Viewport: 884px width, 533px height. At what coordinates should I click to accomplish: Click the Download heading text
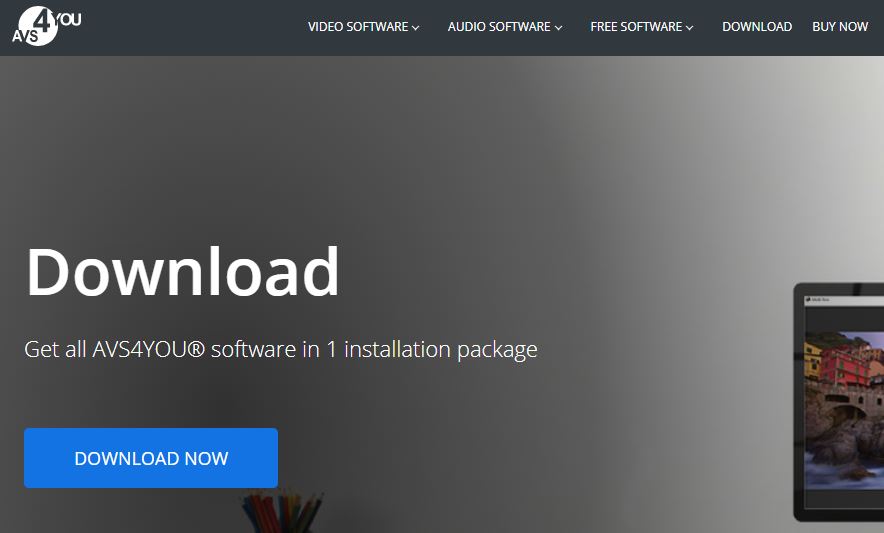click(x=183, y=272)
